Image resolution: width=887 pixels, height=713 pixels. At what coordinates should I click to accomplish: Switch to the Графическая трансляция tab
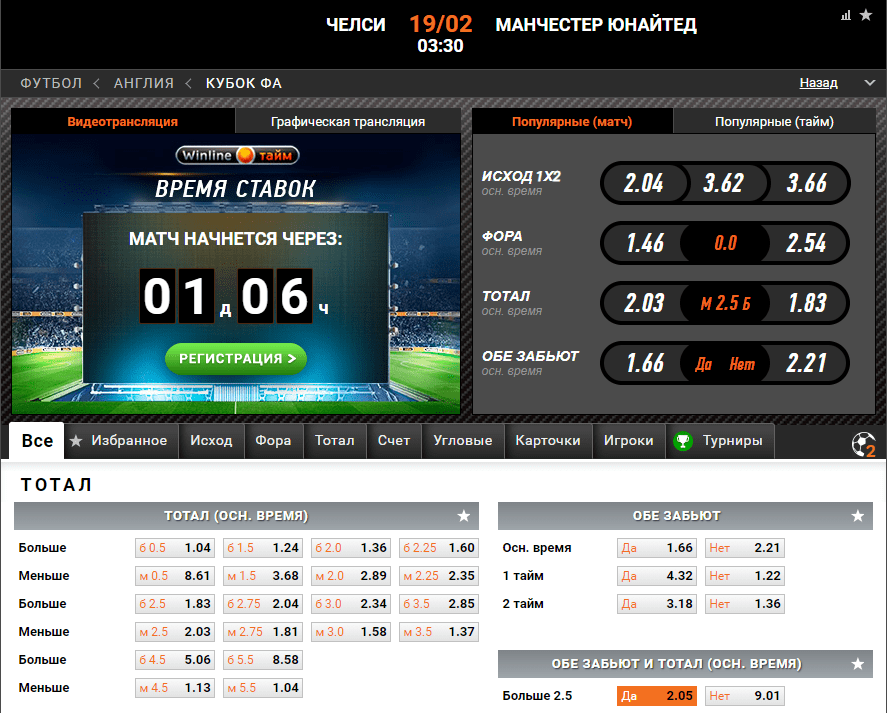(348, 121)
